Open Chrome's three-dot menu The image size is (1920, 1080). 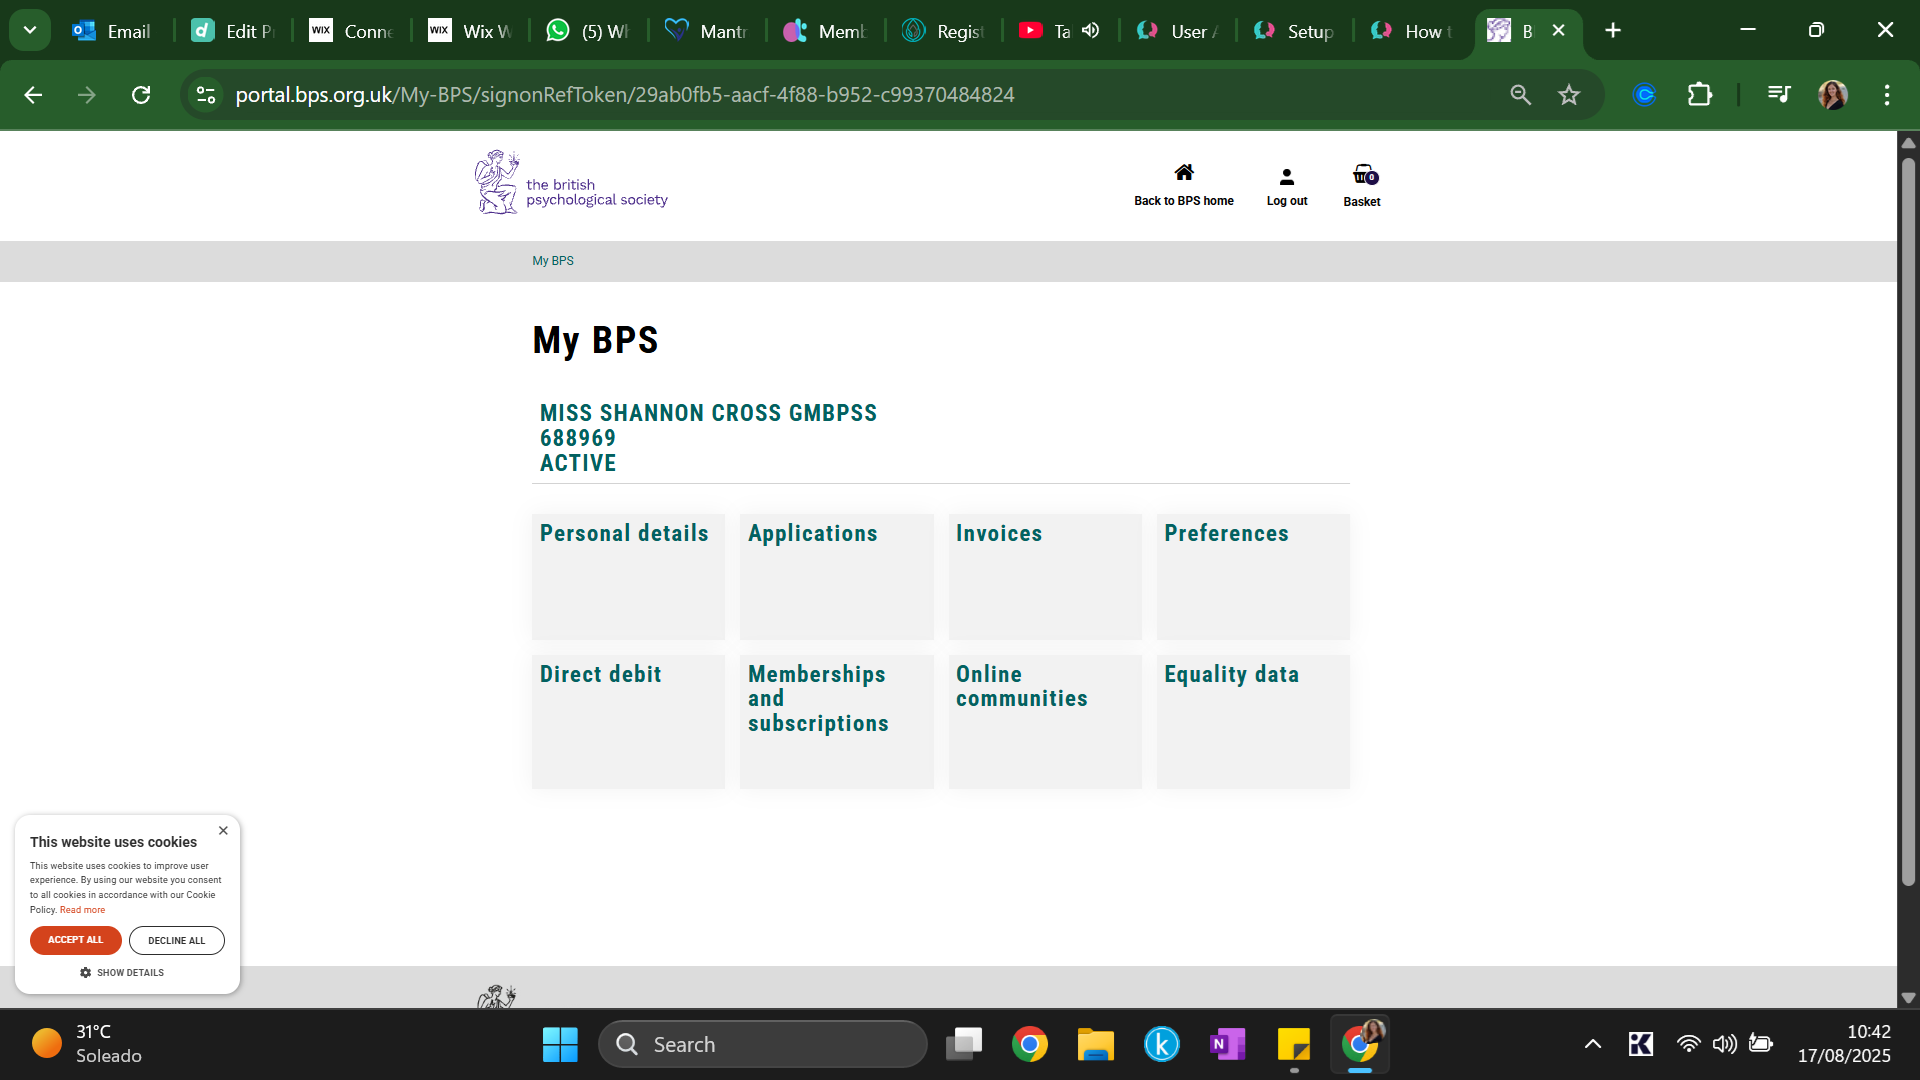point(1886,95)
